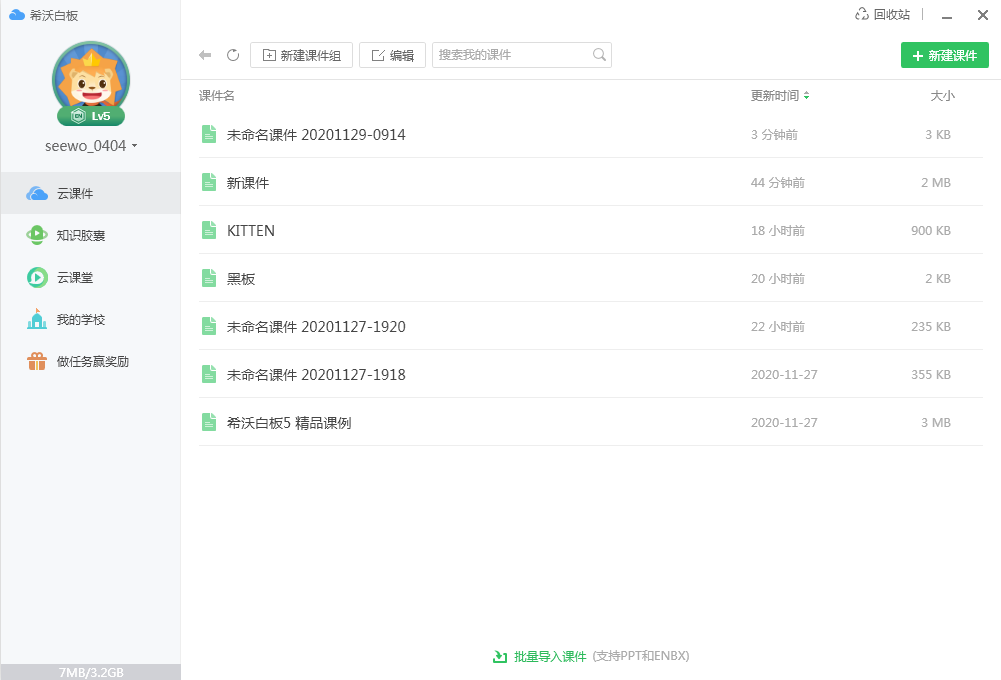1001x680 pixels.
Task: Click the refresh icon
Action: point(233,56)
